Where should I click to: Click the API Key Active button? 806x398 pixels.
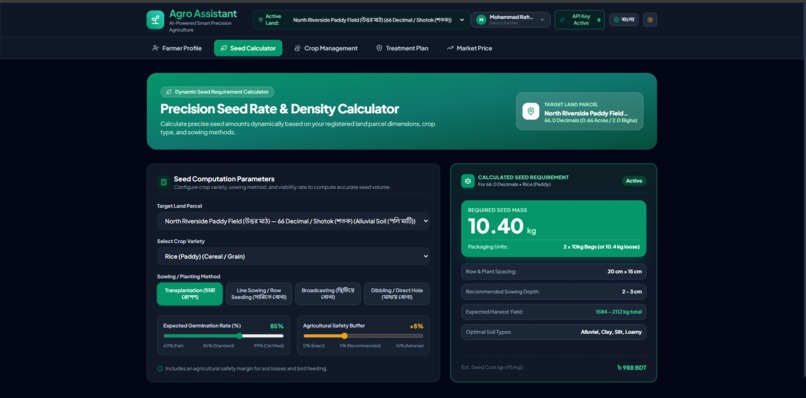[579, 20]
